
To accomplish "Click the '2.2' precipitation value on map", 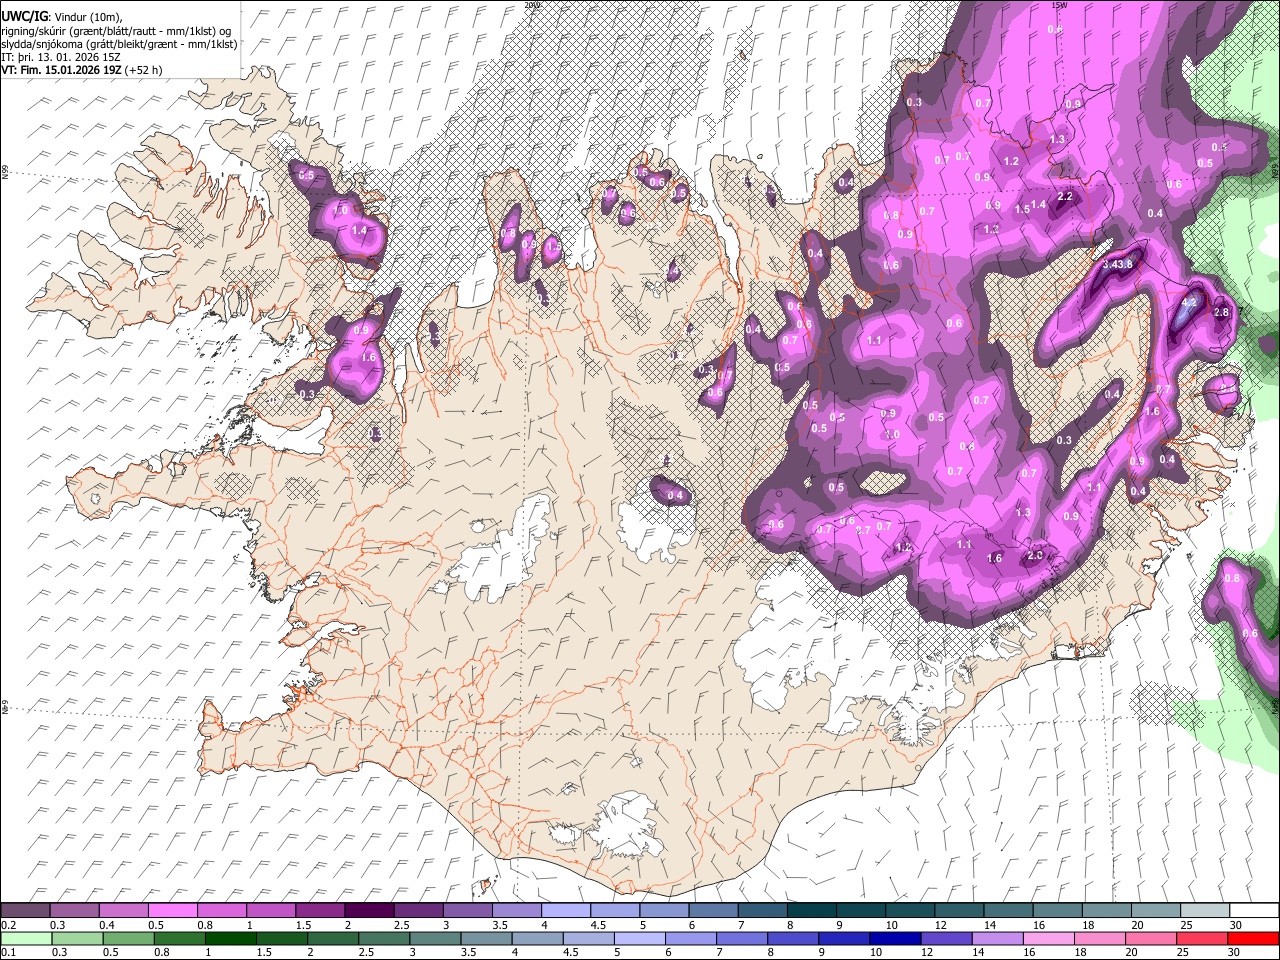I will click(1065, 196).
